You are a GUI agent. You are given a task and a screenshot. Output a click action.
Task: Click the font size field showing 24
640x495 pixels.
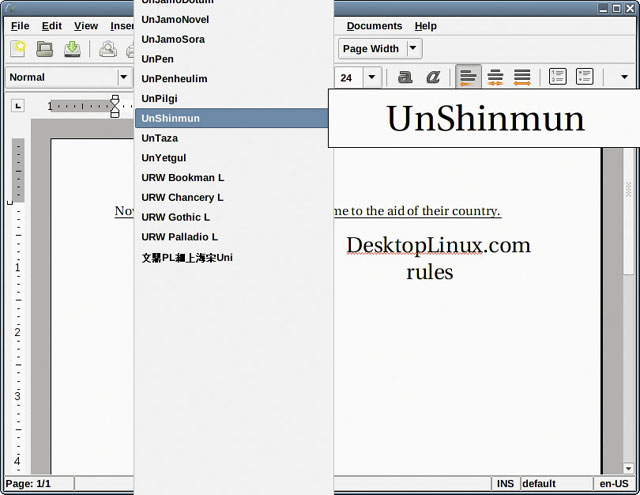(349, 78)
